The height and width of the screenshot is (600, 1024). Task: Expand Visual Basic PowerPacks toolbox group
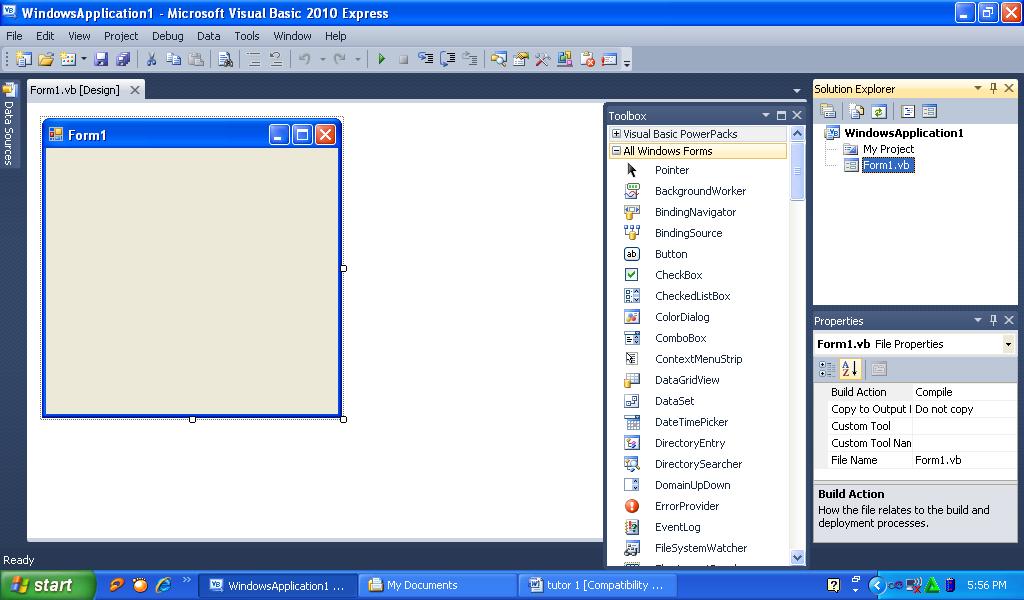click(616, 133)
